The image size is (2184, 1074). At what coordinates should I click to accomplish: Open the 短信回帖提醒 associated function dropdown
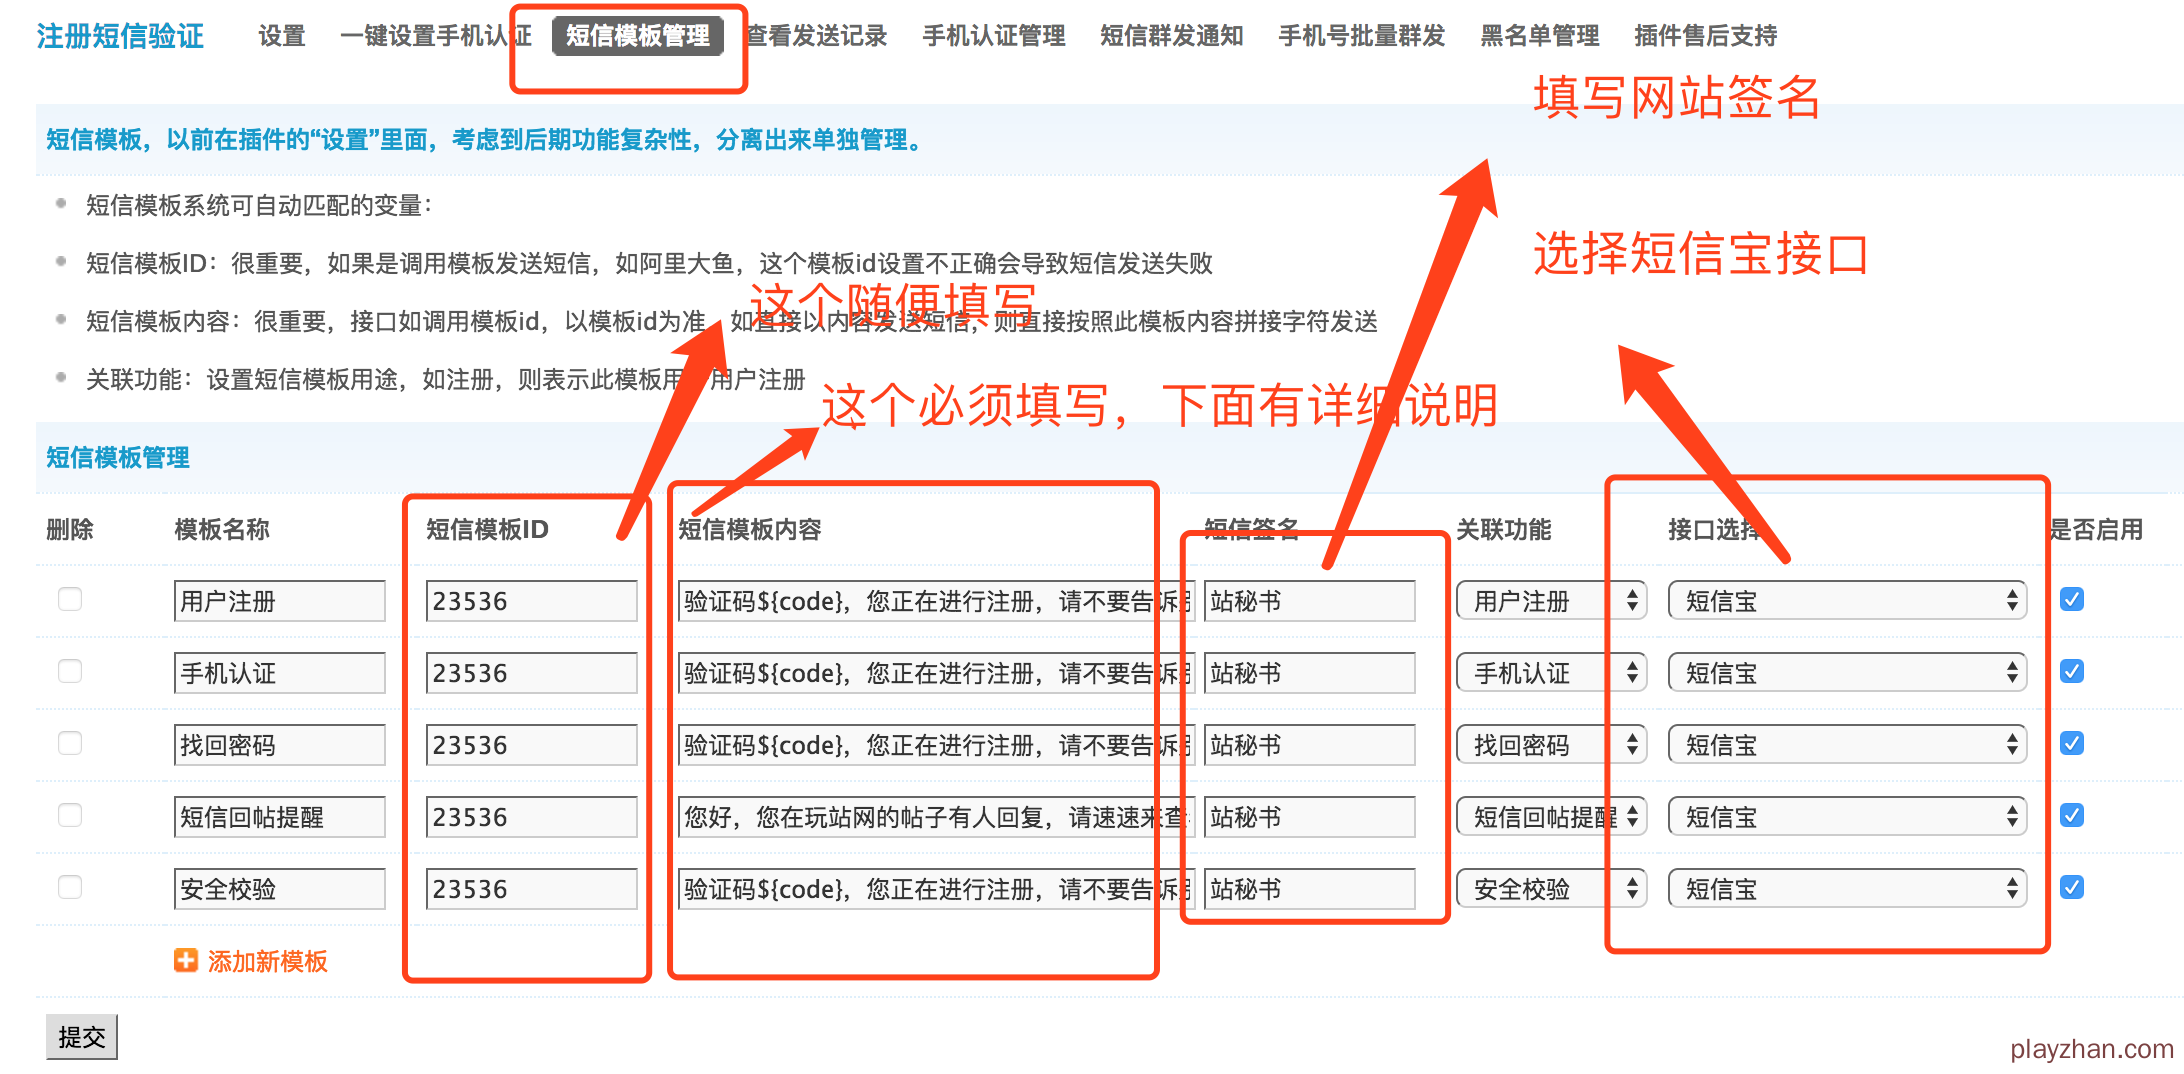coord(1550,817)
